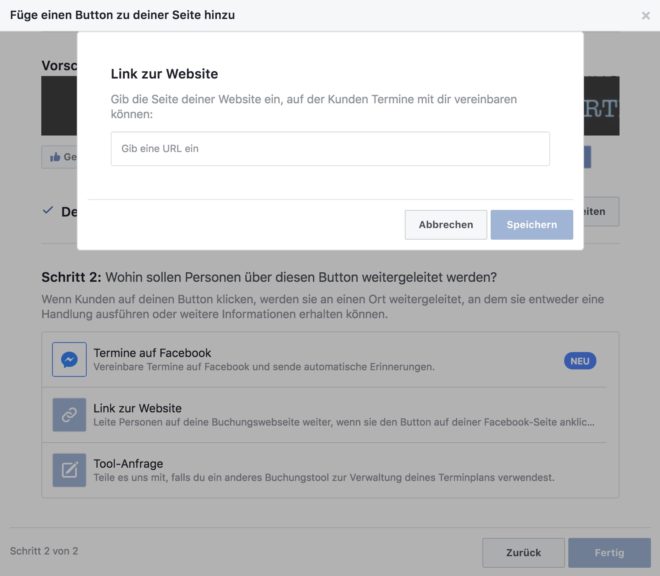660x576 pixels.
Task: Click the Schritt 2 von 2 indicator
Action: point(44,551)
